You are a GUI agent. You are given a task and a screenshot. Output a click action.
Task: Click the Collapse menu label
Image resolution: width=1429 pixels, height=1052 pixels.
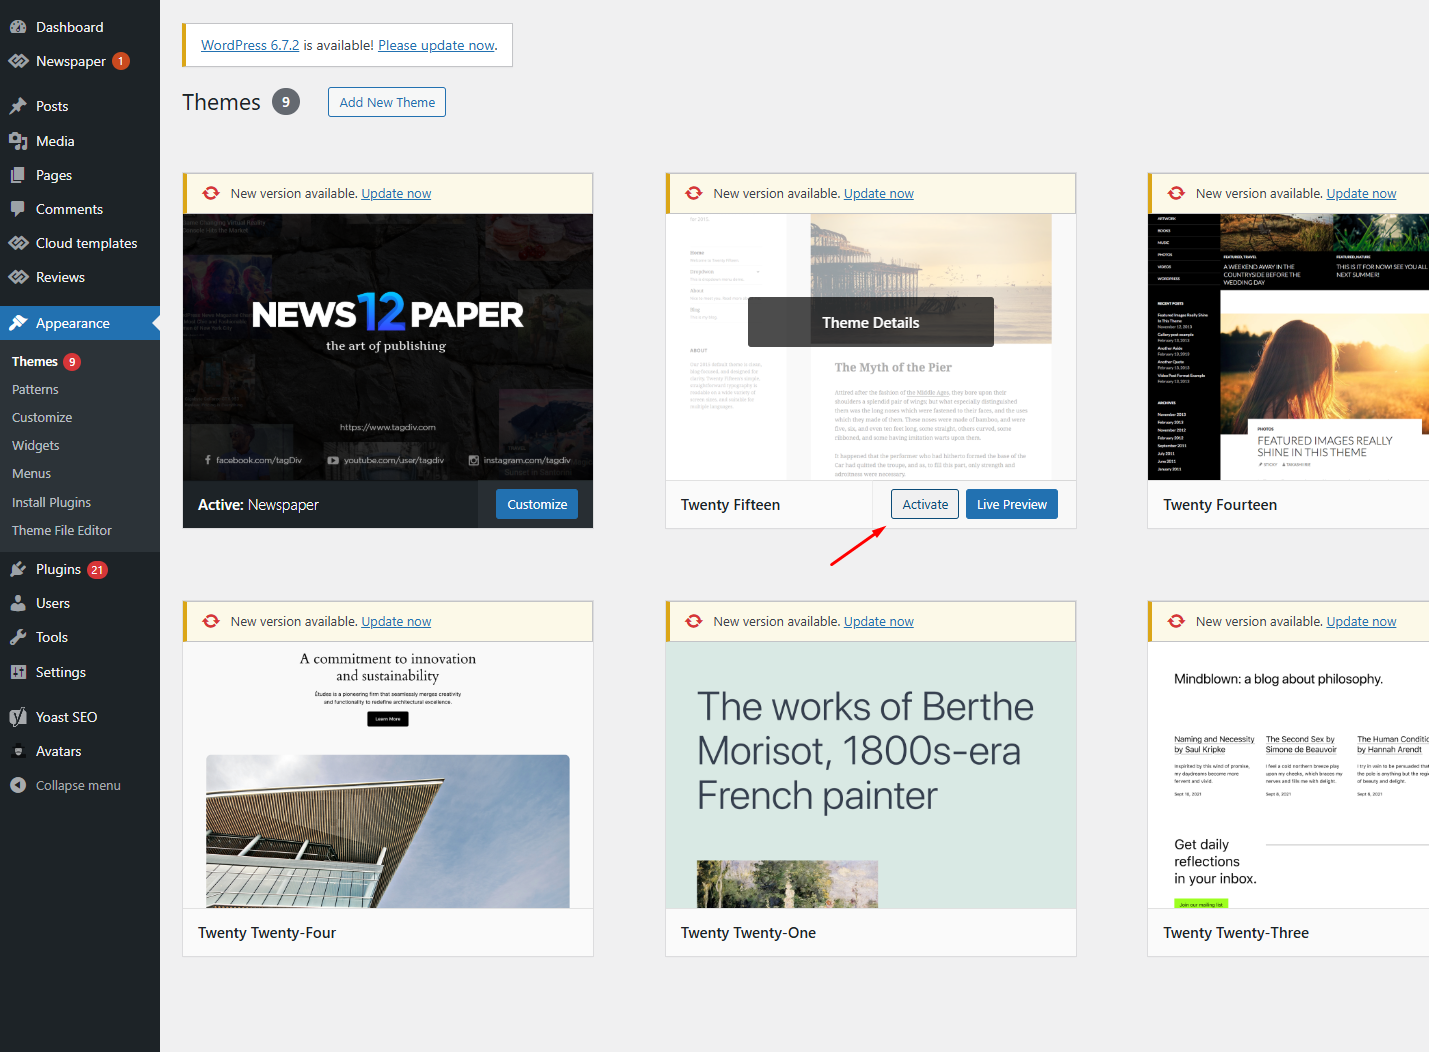78,785
